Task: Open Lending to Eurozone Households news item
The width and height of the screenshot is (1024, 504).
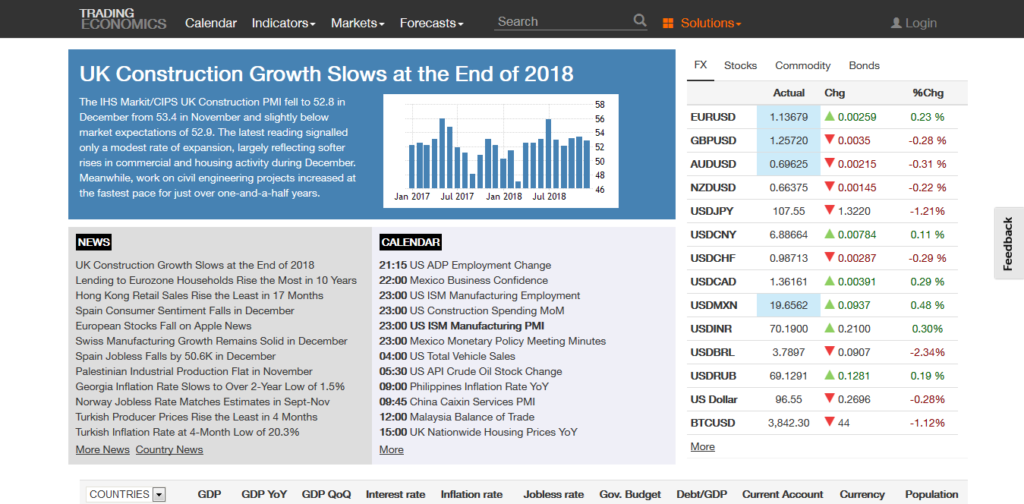Action: 216,281
